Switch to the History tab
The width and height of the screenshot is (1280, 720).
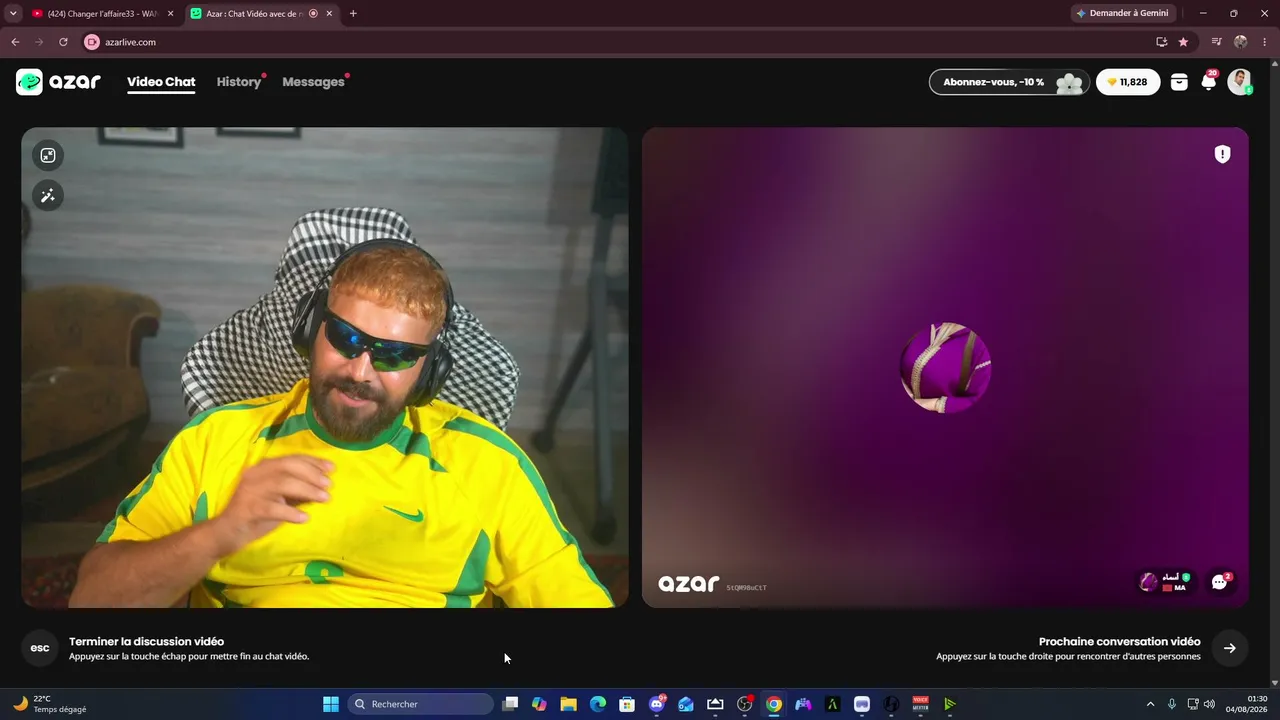tap(239, 82)
